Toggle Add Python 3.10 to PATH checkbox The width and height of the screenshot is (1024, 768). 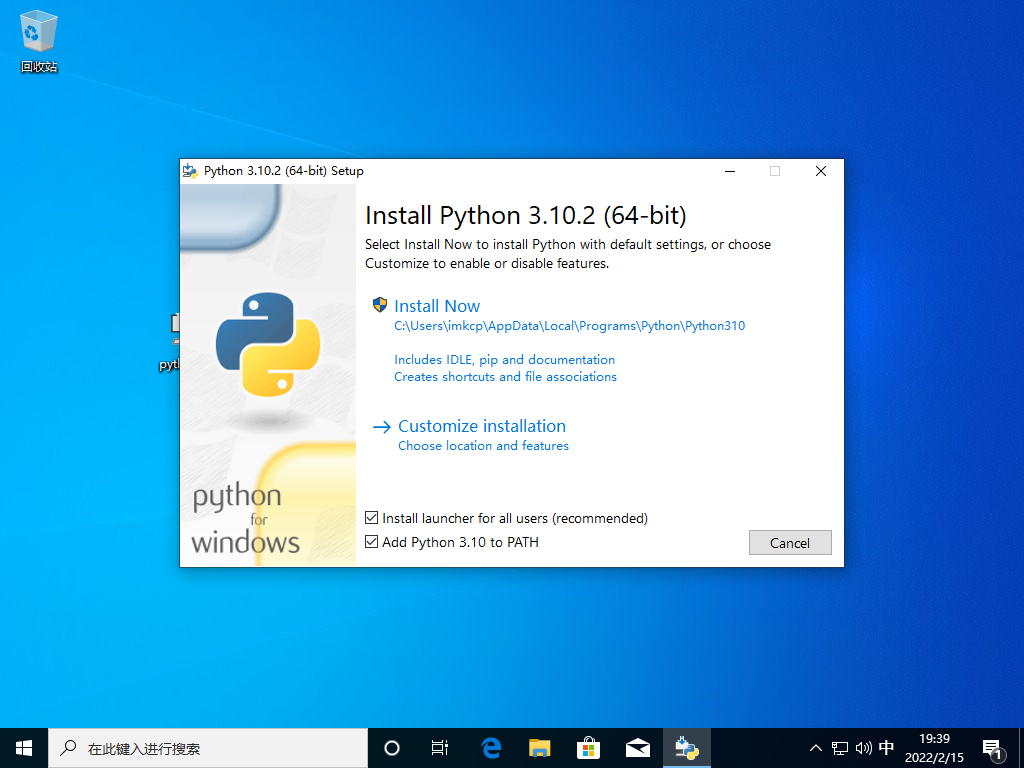tap(372, 542)
